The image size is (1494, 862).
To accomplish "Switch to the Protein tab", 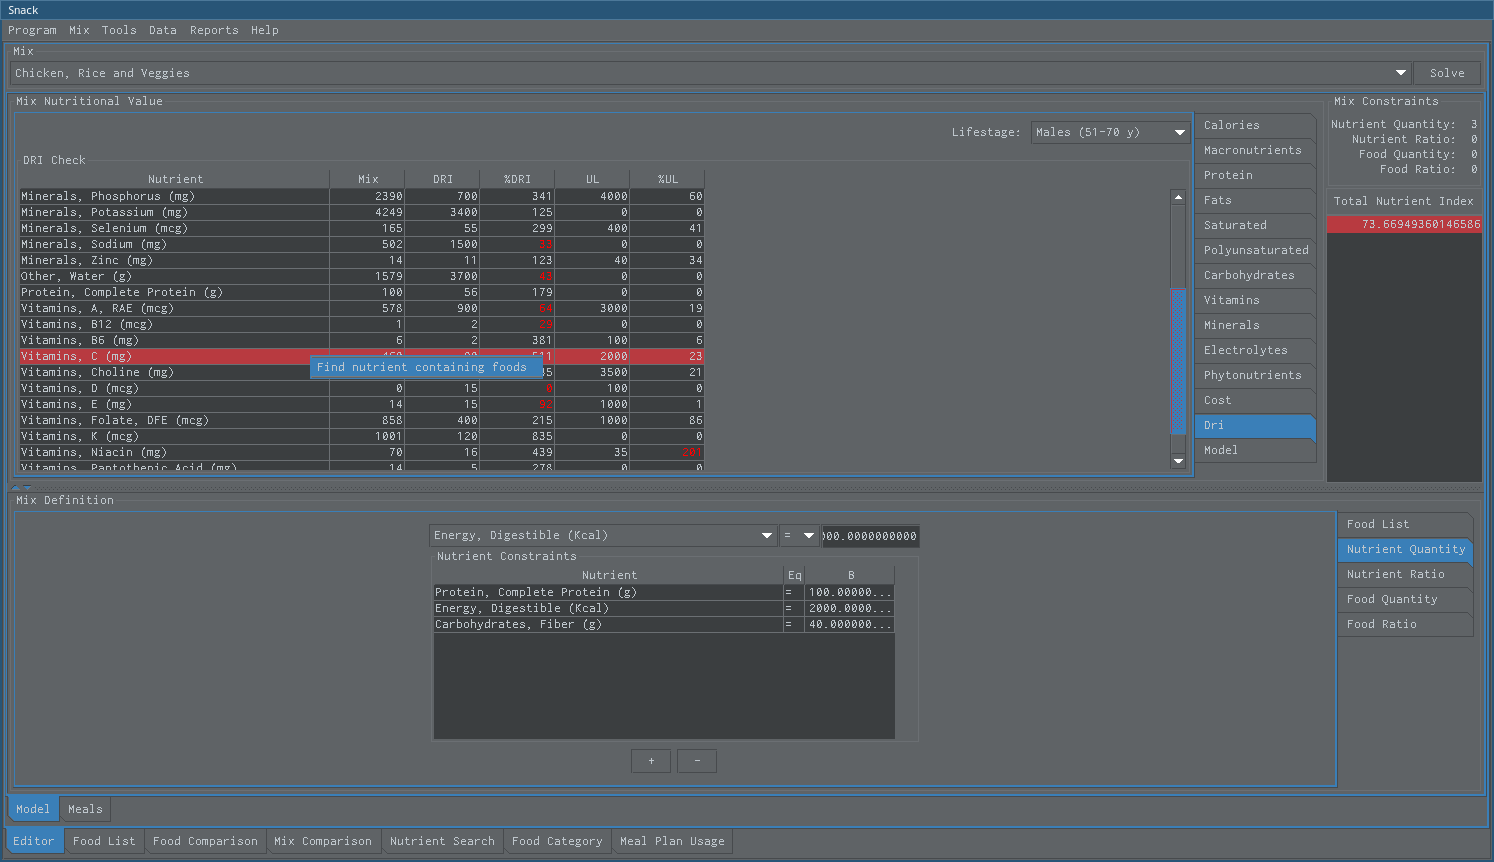I will point(1255,175).
